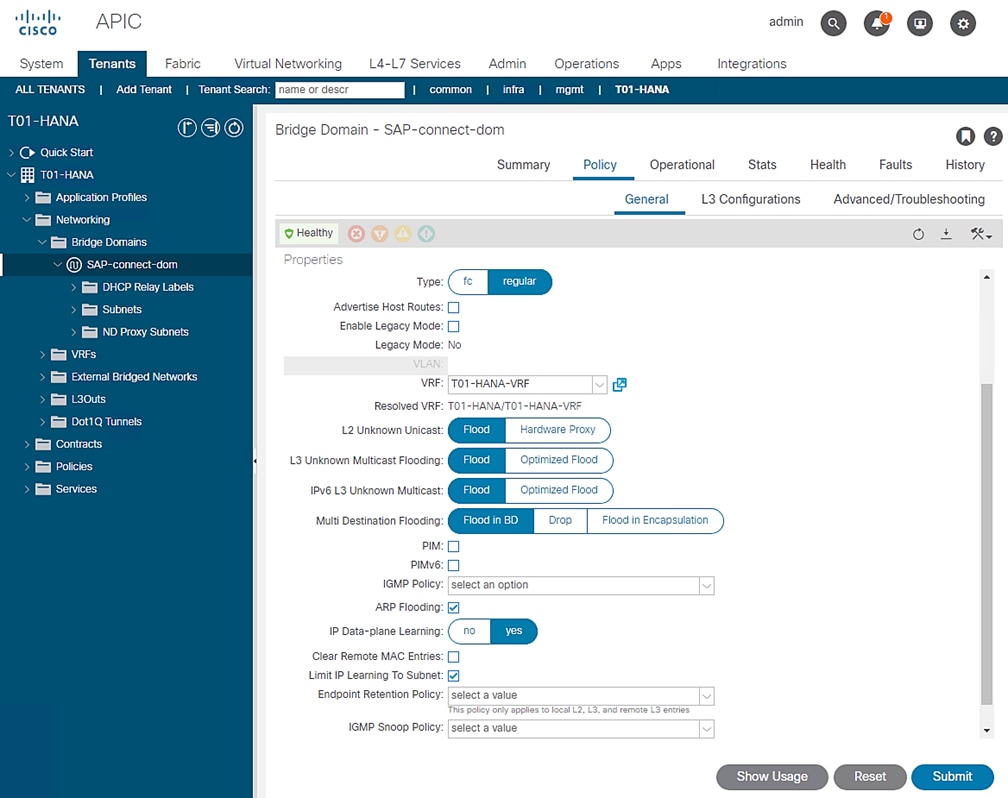Viewport: 1008px width, 798px height.
Task: Expand the L3Outs folder
Action: (x=42, y=400)
